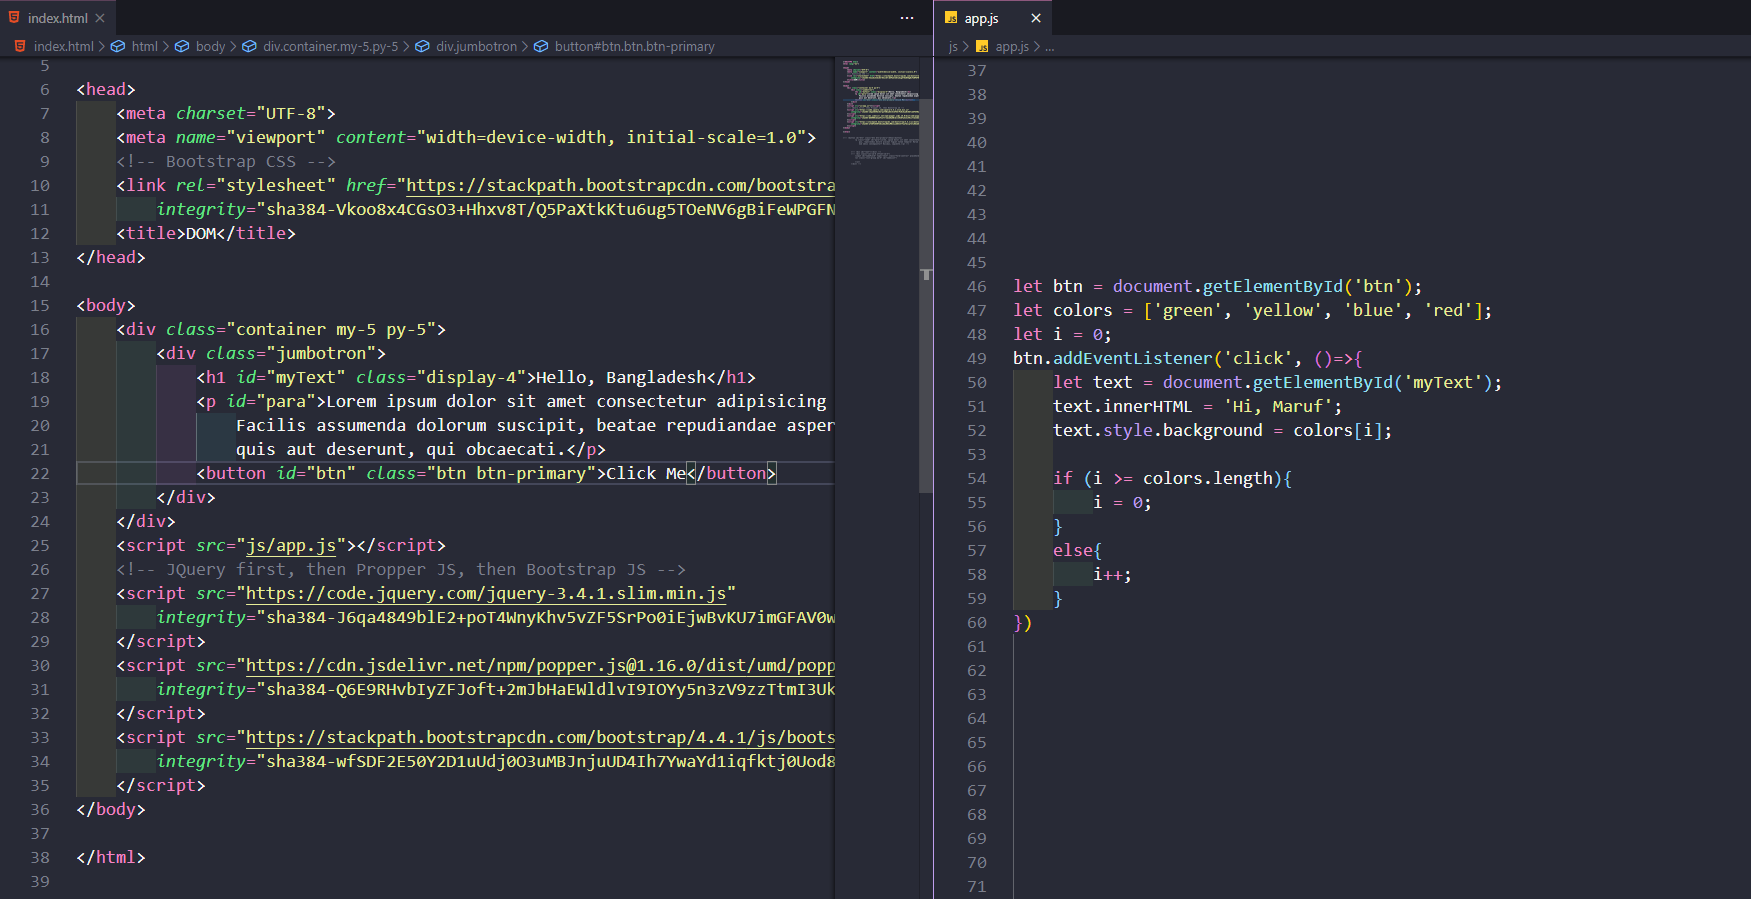Click the cube icon before the body breadcrumb
This screenshot has width=1751, height=899.
(182, 46)
